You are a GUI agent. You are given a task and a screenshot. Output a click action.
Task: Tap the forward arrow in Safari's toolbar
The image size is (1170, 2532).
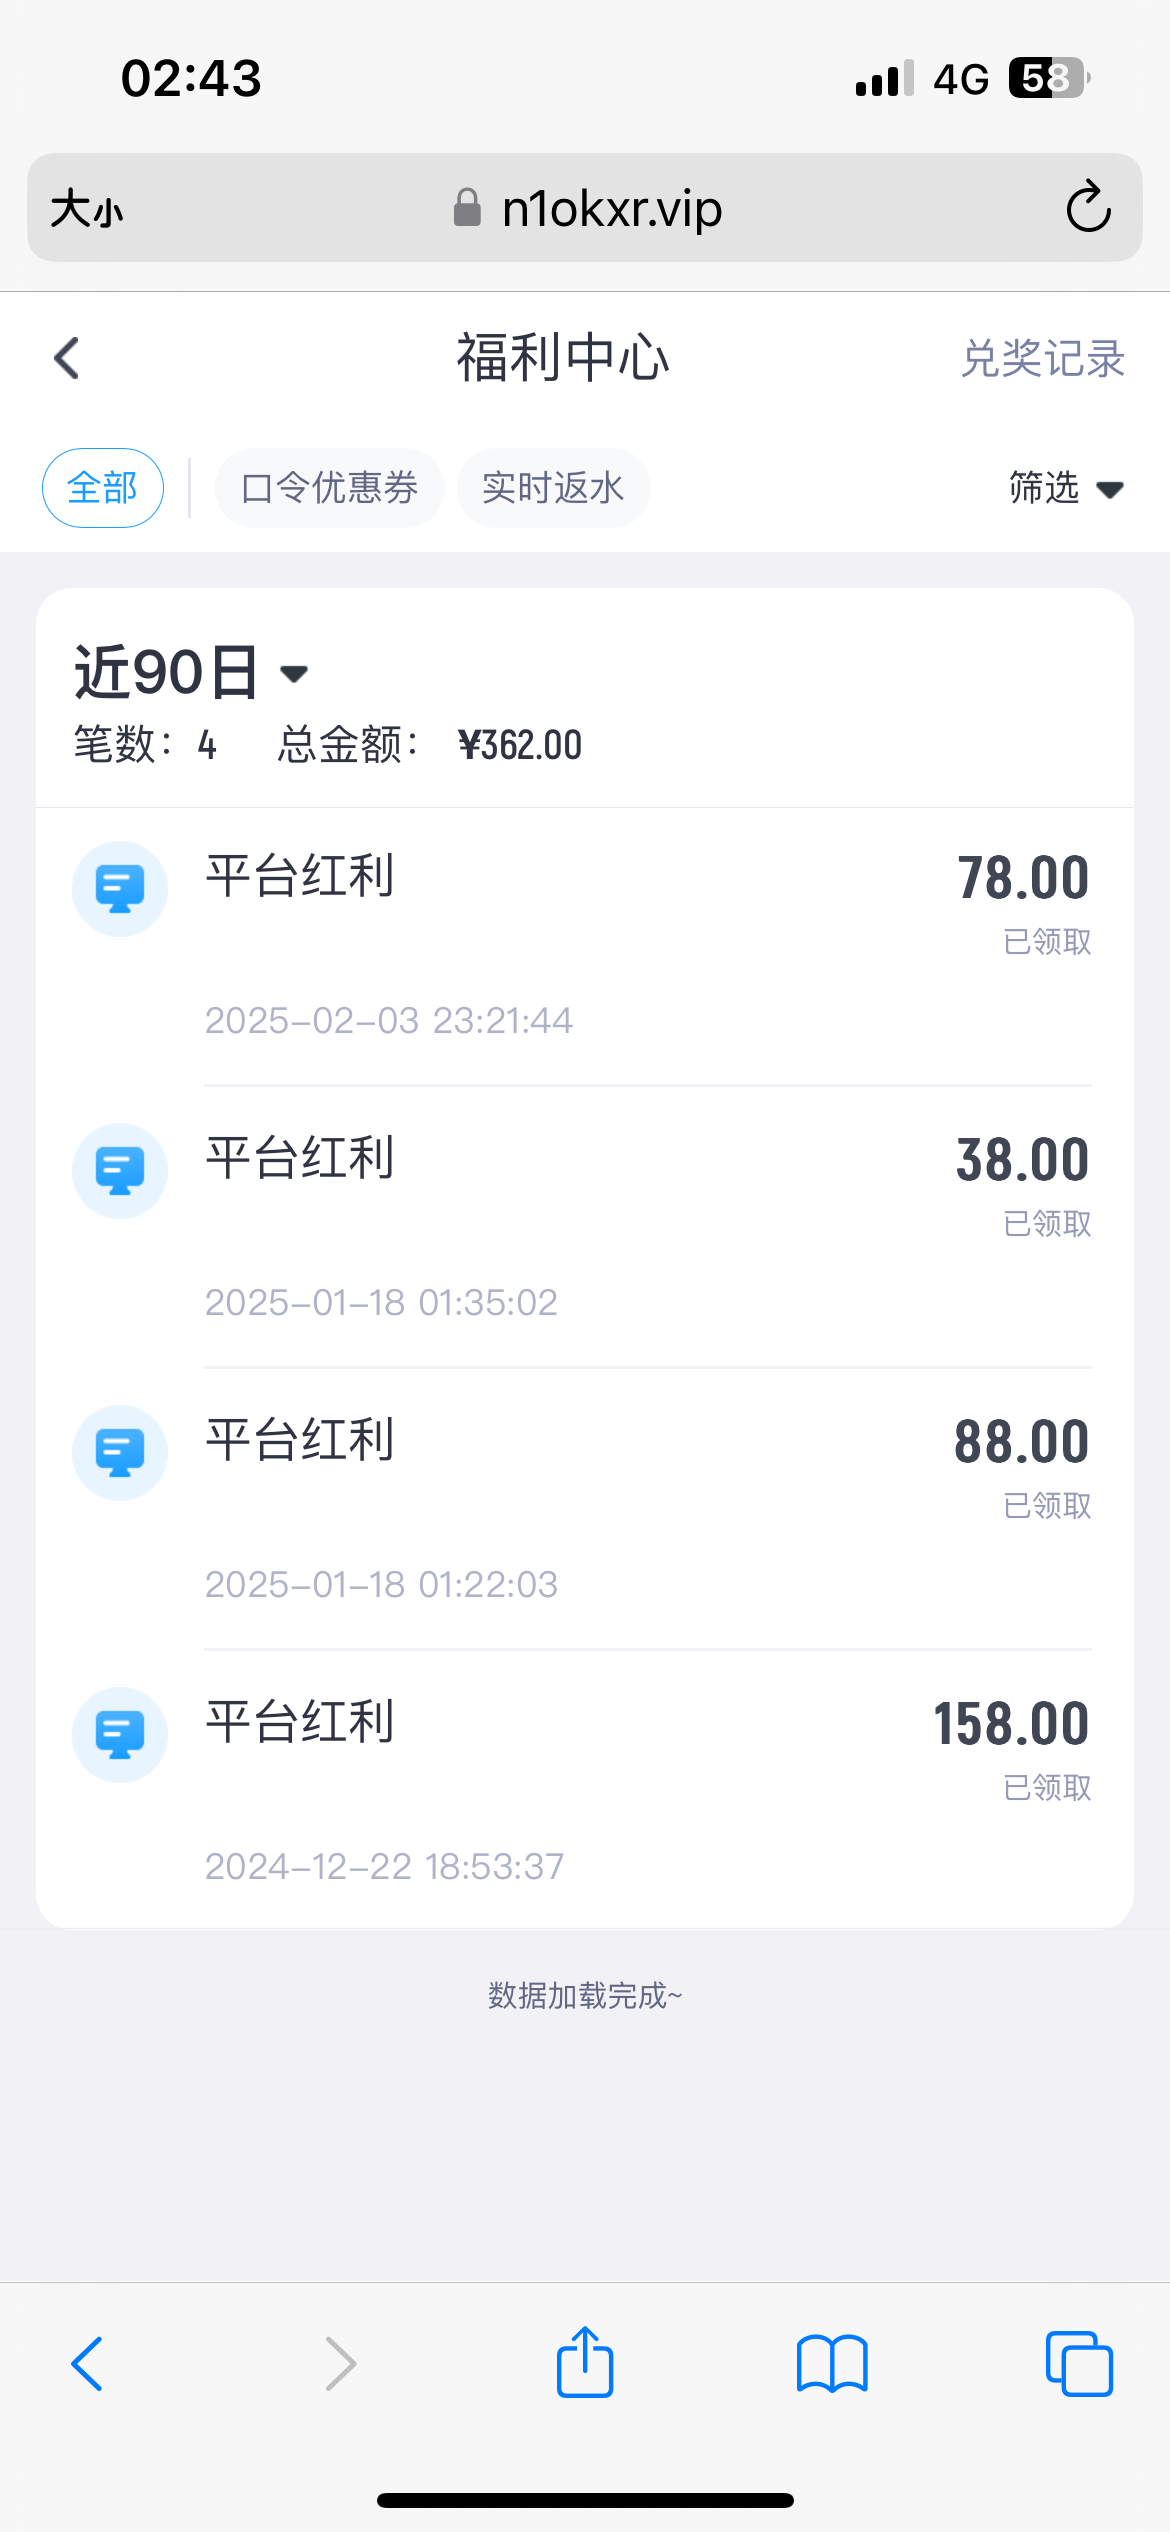click(x=340, y=2364)
